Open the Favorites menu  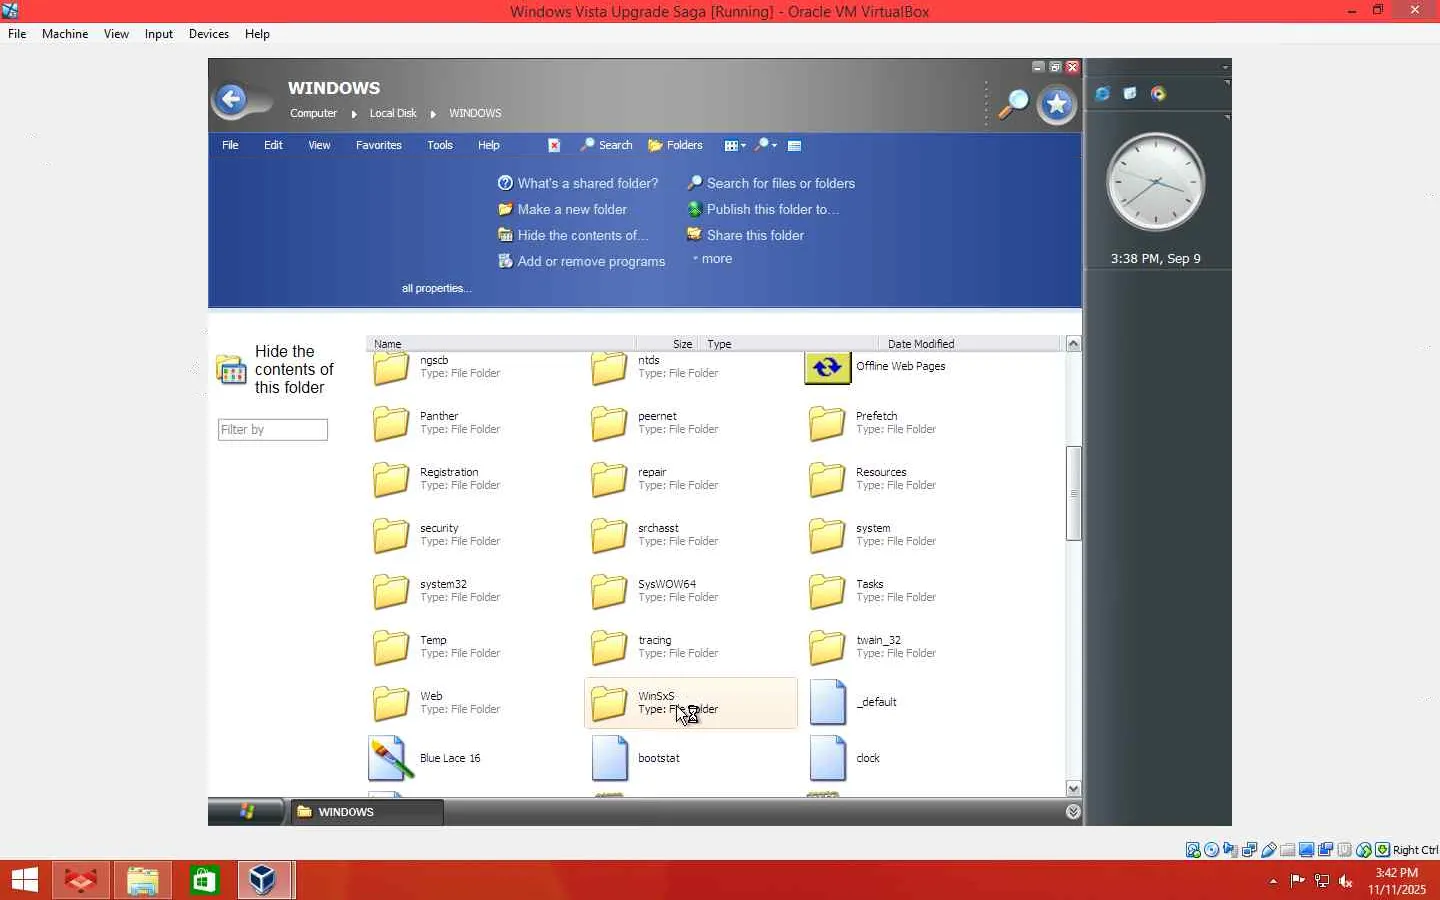pyautogui.click(x=379, y=146)
